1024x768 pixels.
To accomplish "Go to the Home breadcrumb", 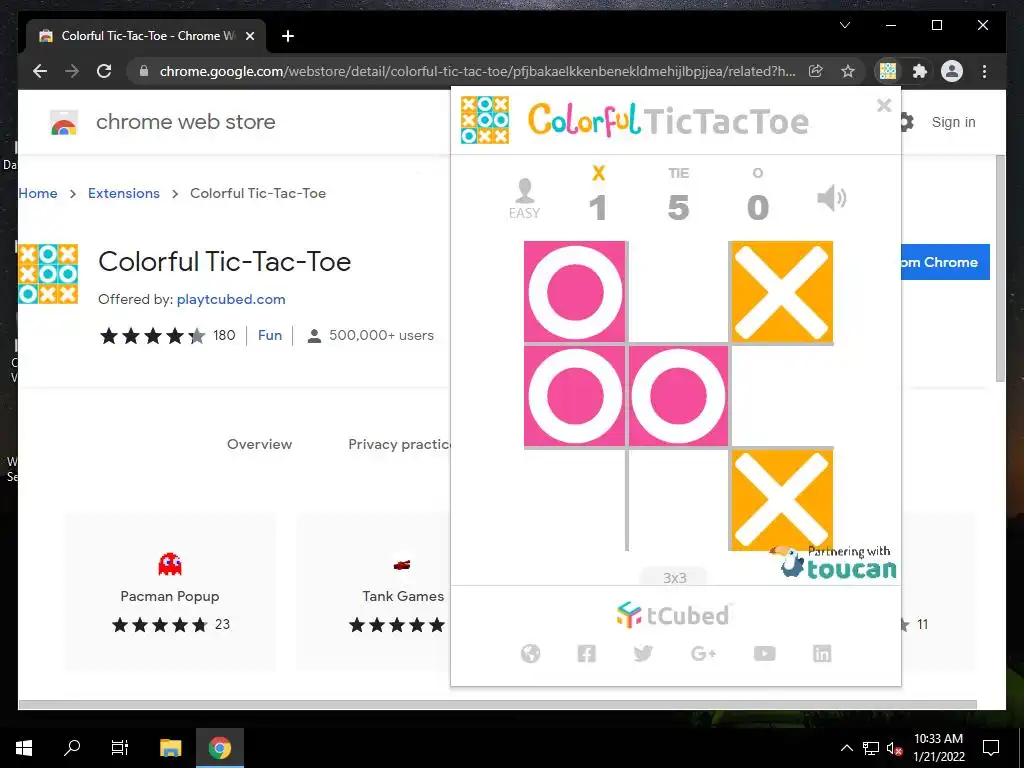I will pos(38,193).
